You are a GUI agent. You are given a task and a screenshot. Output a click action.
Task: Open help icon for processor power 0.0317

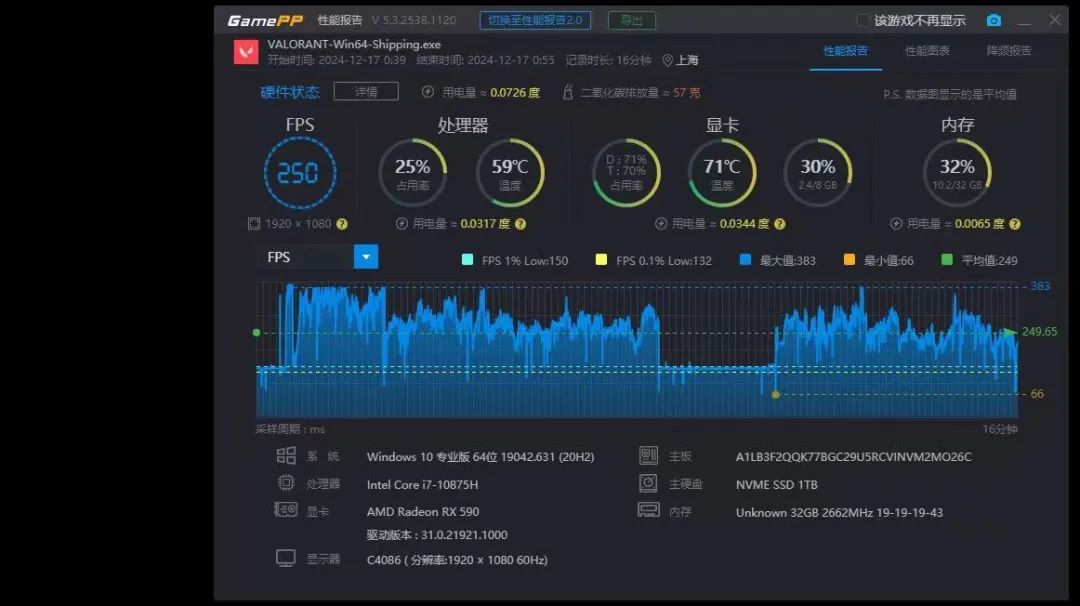coord(520,224)
